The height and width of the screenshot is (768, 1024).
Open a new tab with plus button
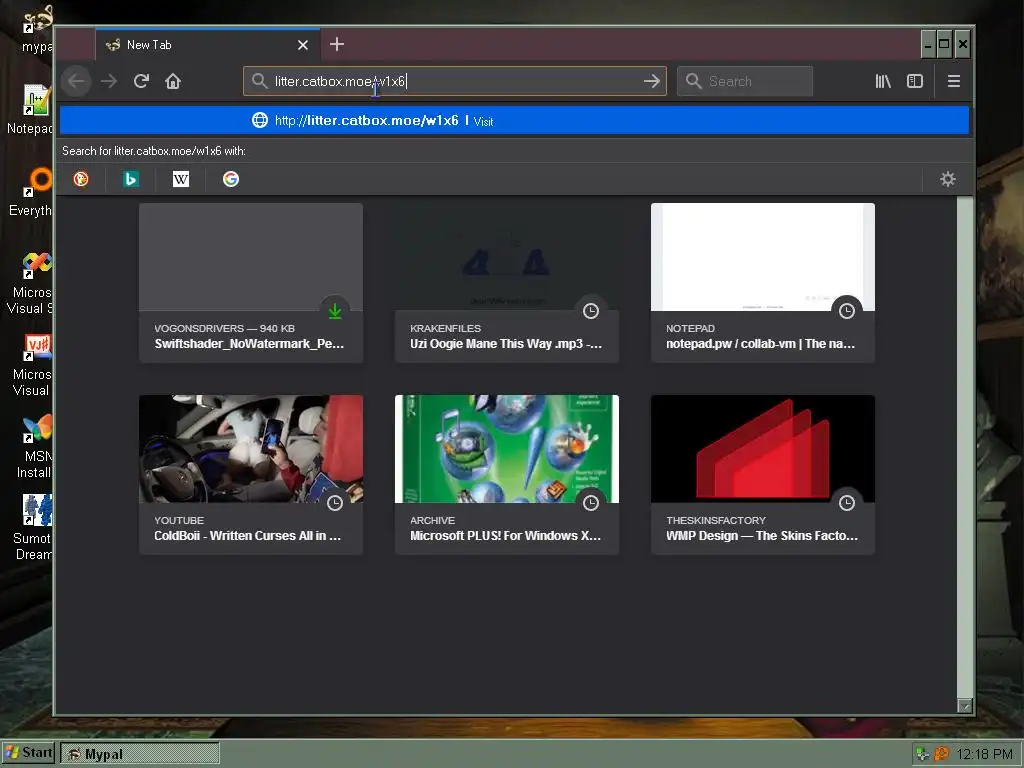(x=337, y=44)
